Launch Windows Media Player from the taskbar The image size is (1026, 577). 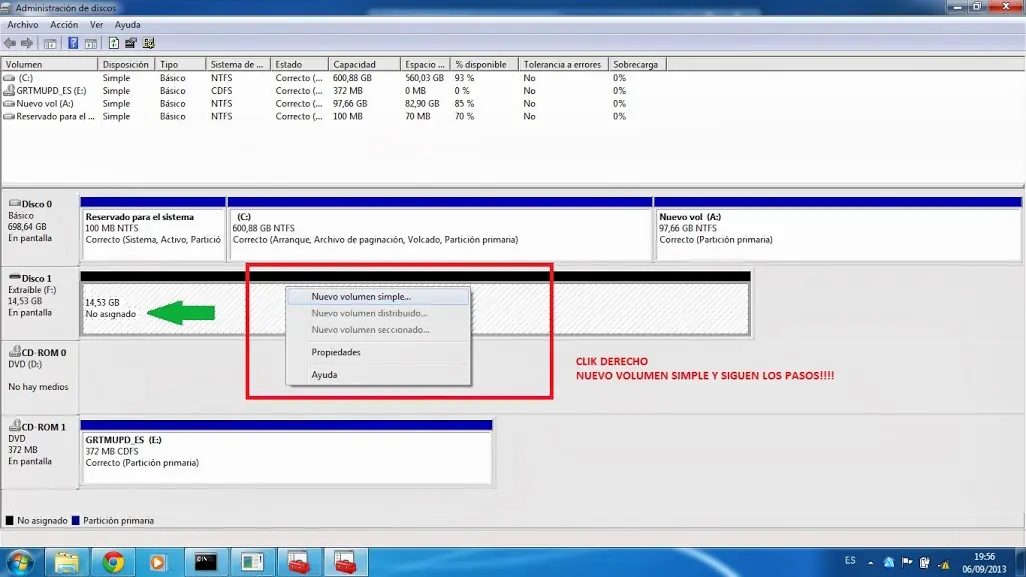pos(159,560)
